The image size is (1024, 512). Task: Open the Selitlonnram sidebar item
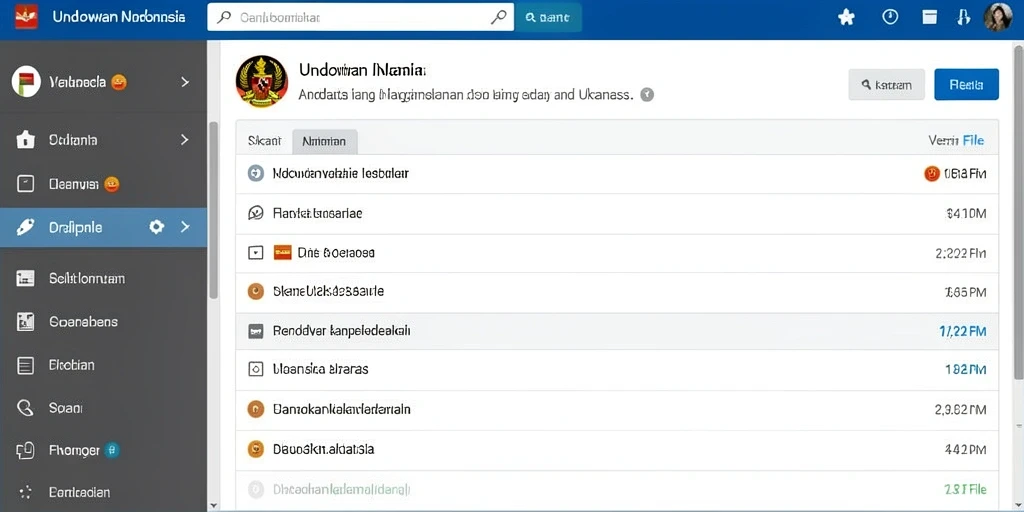(x=103, y=278)
